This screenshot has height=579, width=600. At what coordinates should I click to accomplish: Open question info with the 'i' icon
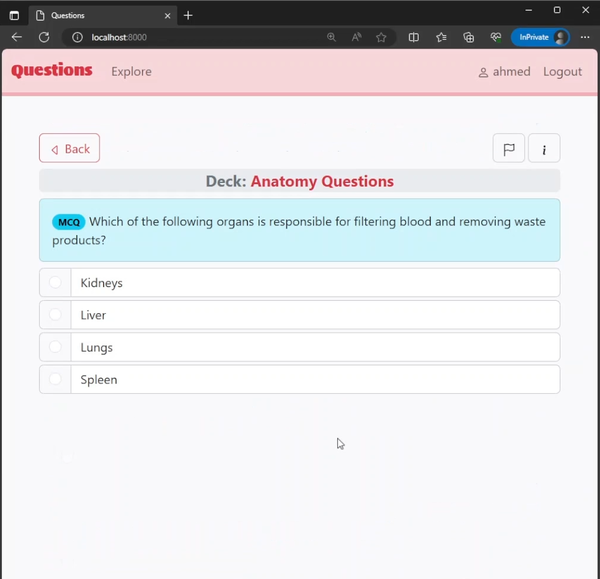click(x=544, y=149)
